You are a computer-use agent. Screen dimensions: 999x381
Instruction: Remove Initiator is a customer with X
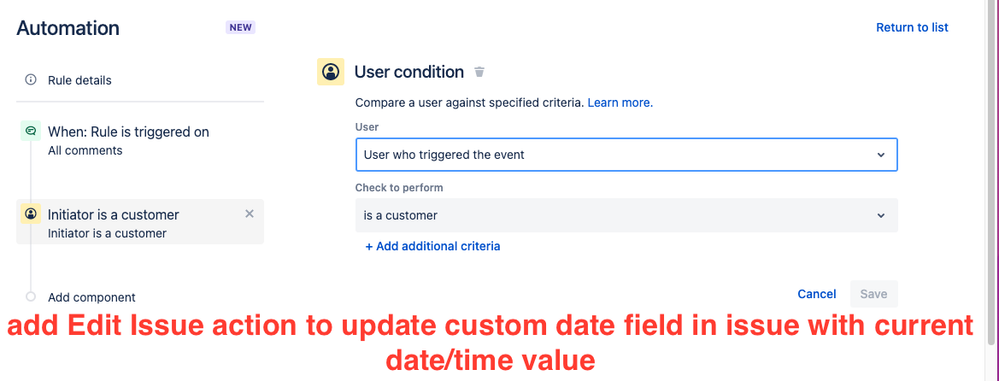(x=250, y=214)
